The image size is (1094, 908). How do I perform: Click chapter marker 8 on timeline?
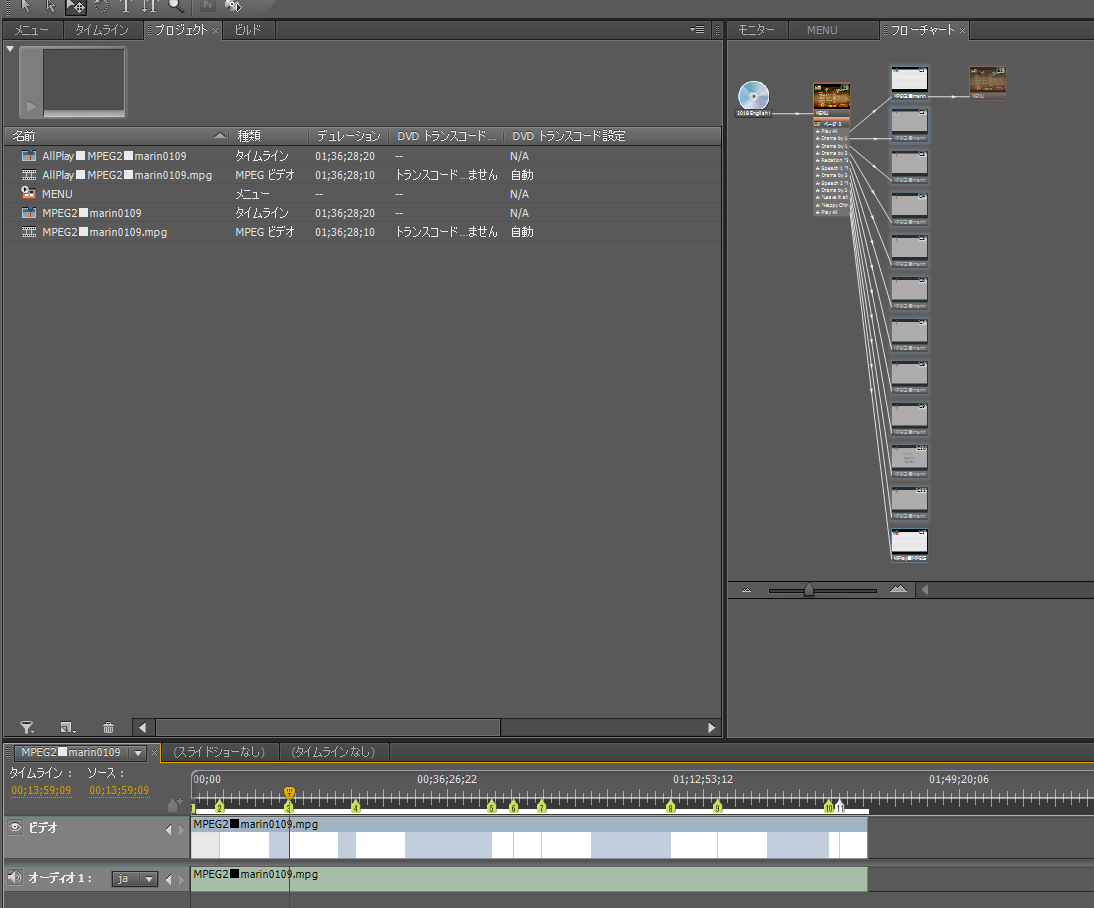click(x=670, y=807)
